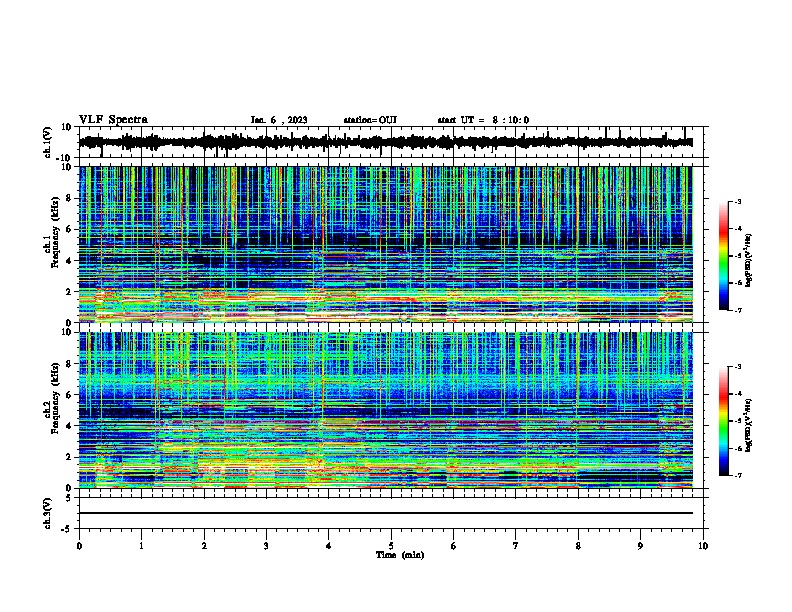
Task: Click time axis tick label "10"
Action: 703,546
